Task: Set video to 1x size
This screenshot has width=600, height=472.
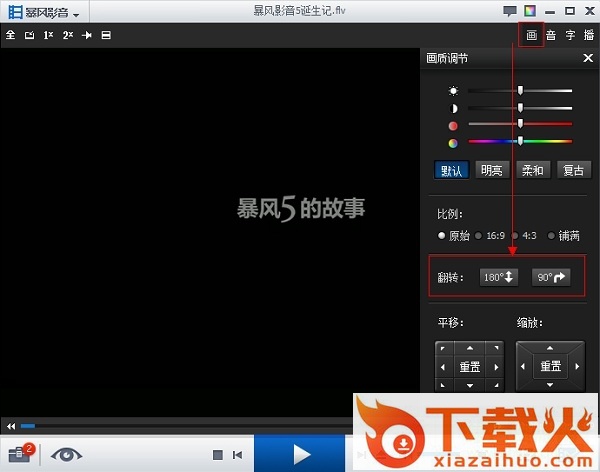Action: click(48, 35)
